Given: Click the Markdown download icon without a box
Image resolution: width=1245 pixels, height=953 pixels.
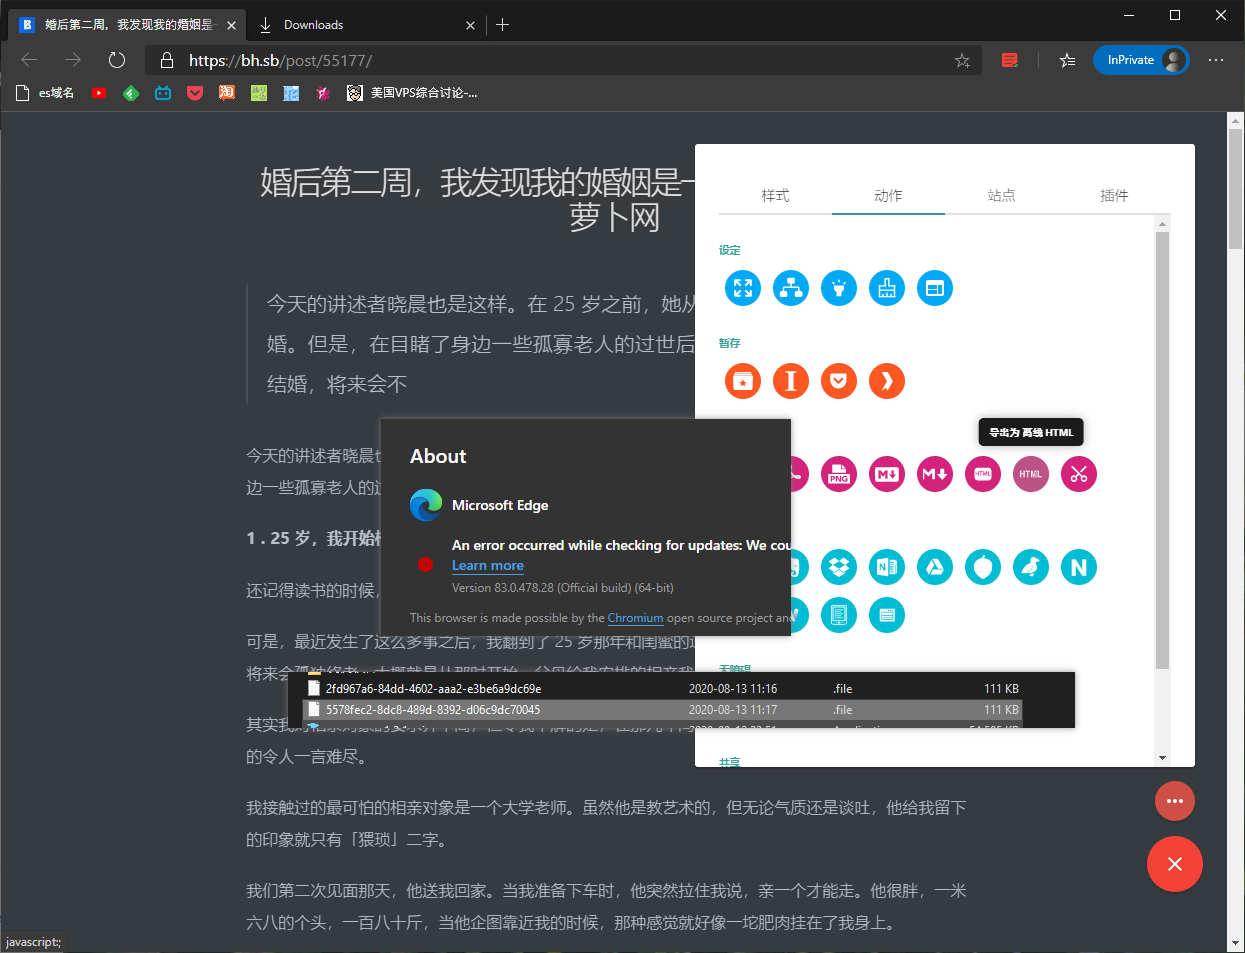Looking at the screenshot, I should point(935,474).
